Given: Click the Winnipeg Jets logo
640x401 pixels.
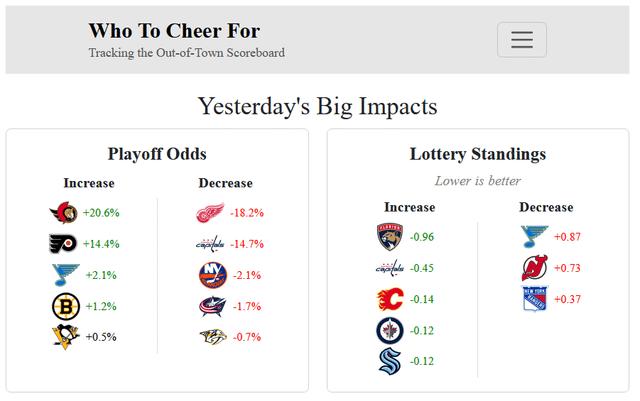Looking at the screenshot, I should pos(389,330).
